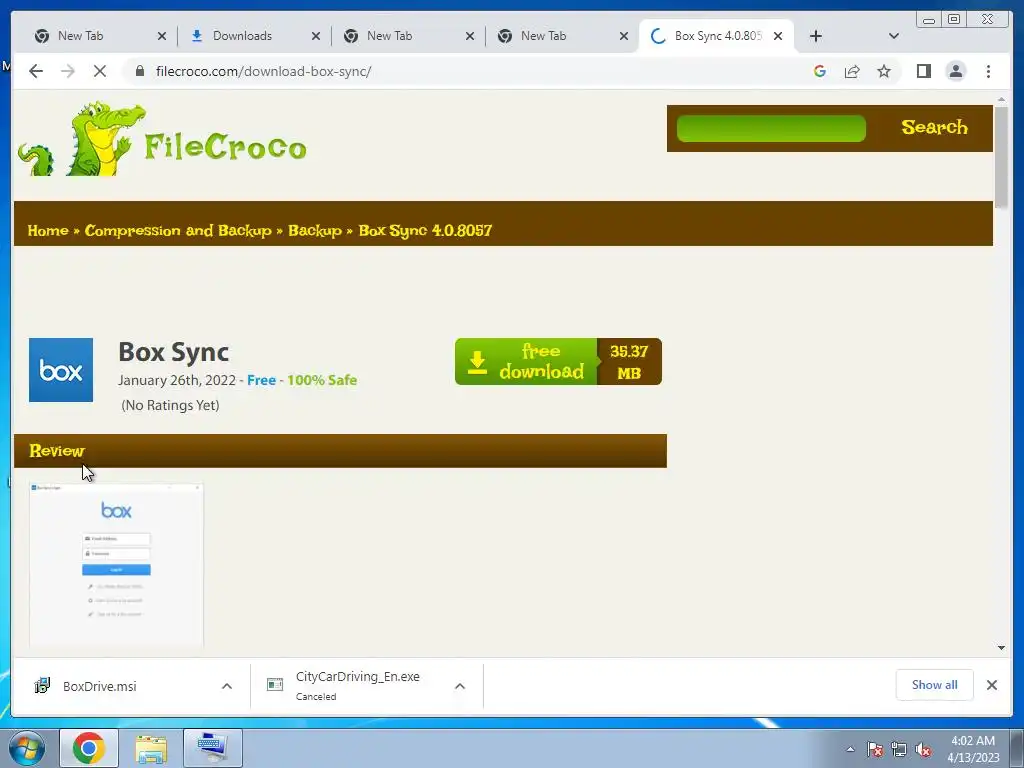This screenshot has height=768, width=1024.
Task: Open the Chrome profile avatar
Action: 956,71
